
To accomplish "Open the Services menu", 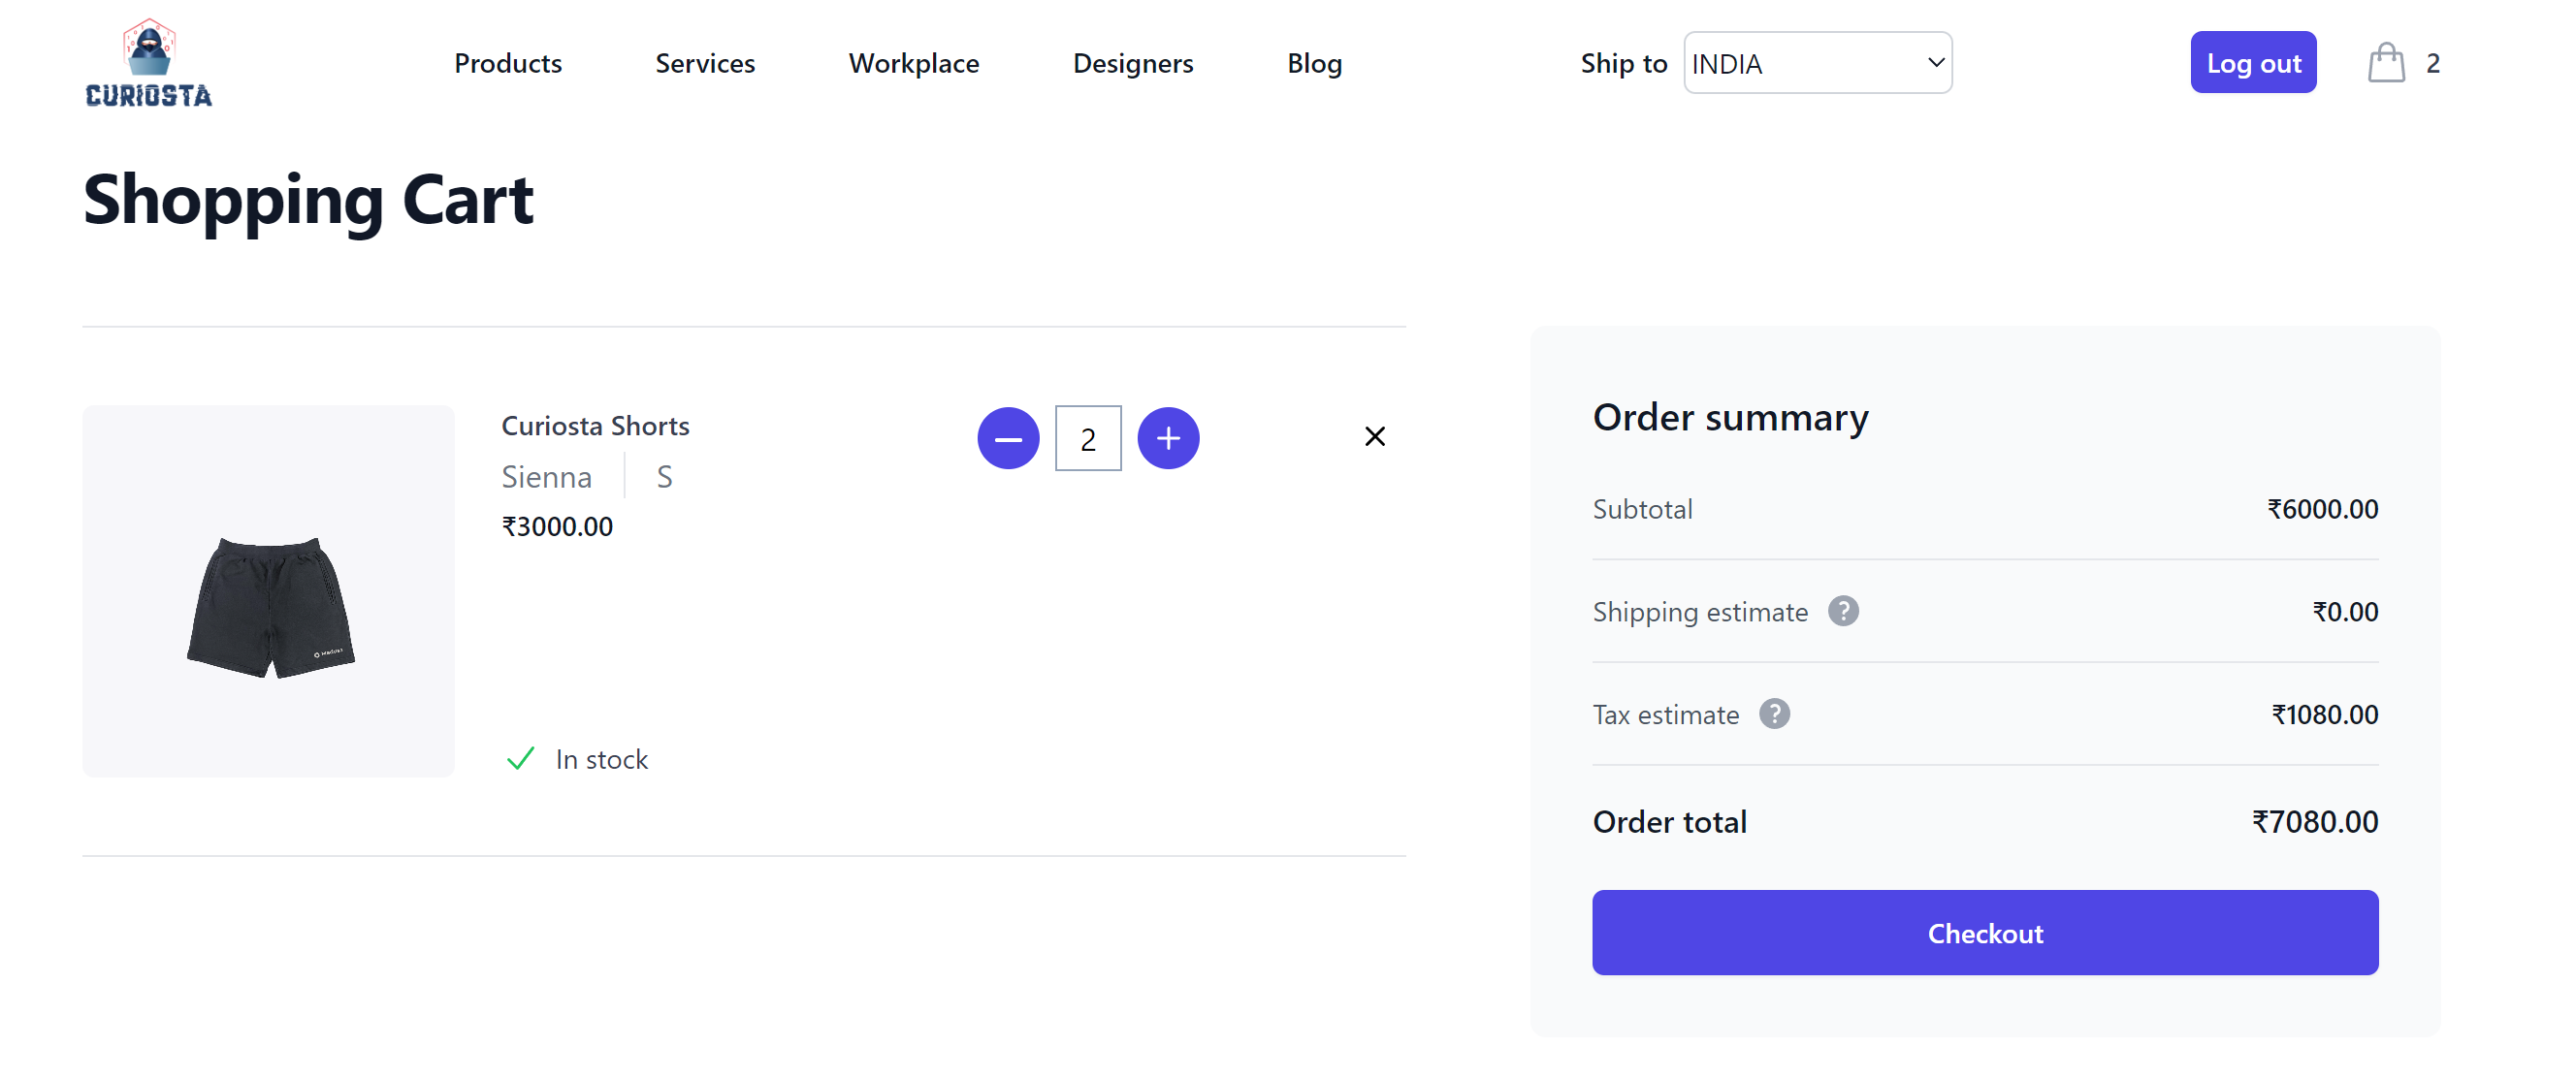I will pos(705,62).
